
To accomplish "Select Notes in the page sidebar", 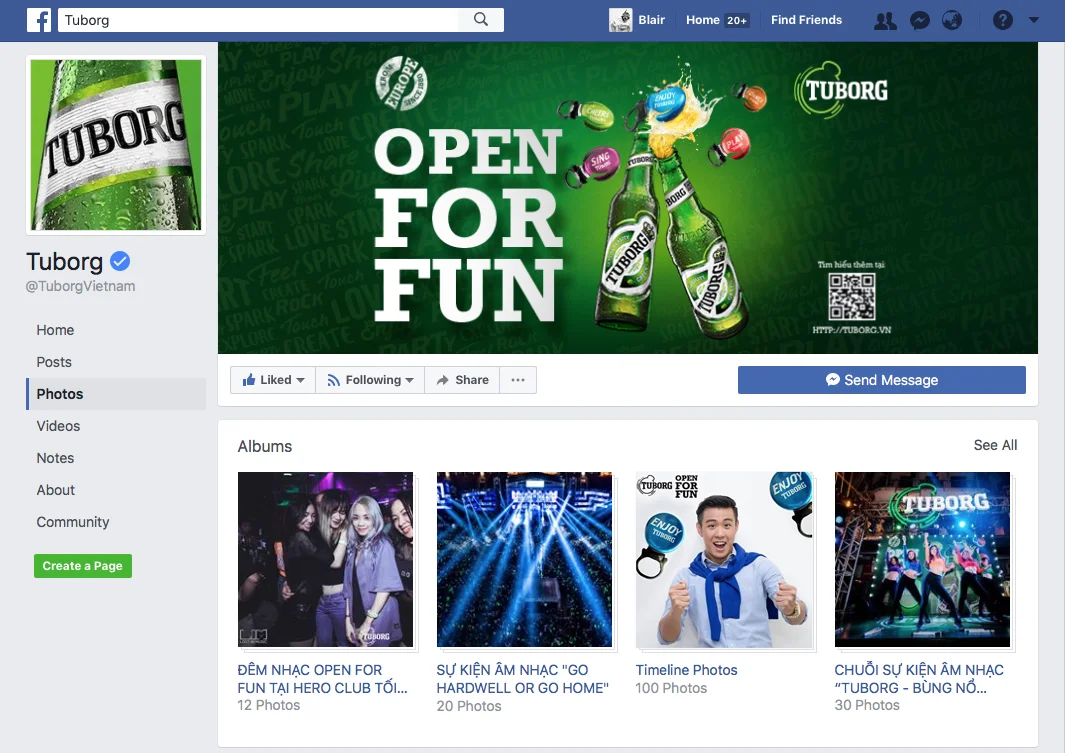I will (55, 458).
